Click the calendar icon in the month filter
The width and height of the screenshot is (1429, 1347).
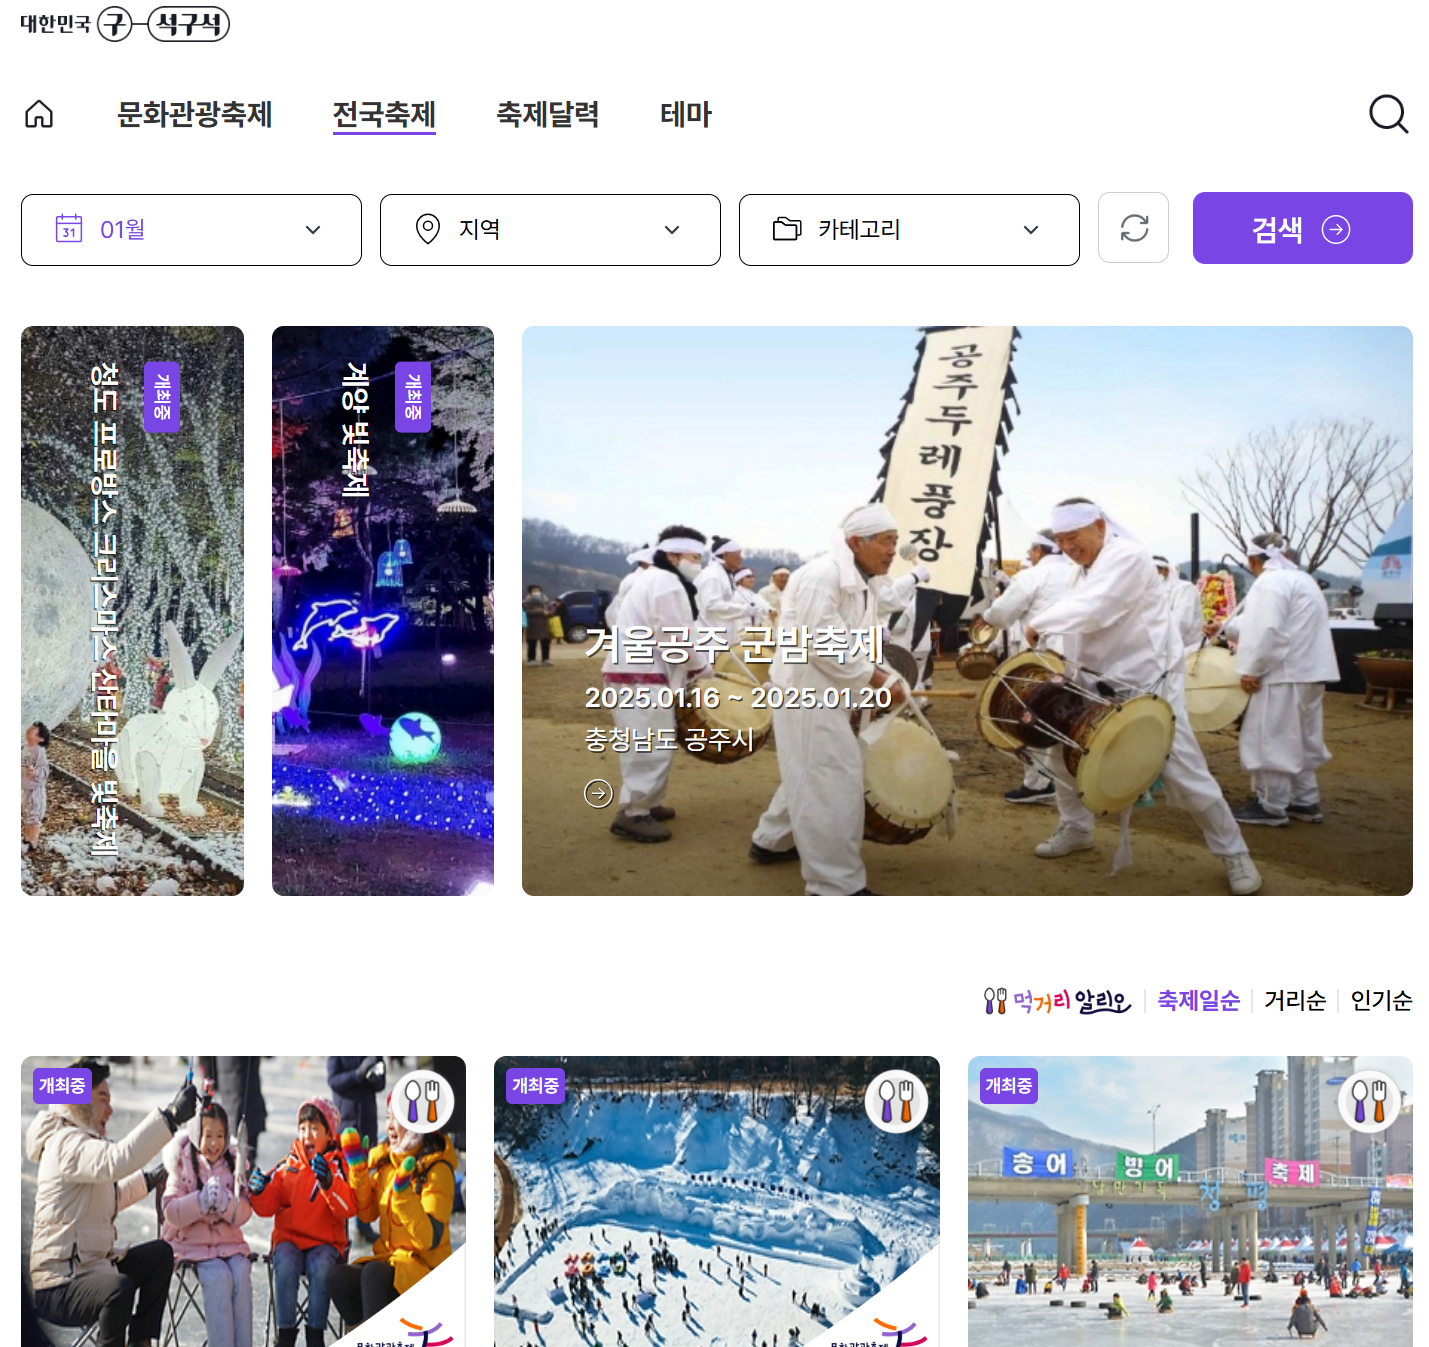(67, 229)
